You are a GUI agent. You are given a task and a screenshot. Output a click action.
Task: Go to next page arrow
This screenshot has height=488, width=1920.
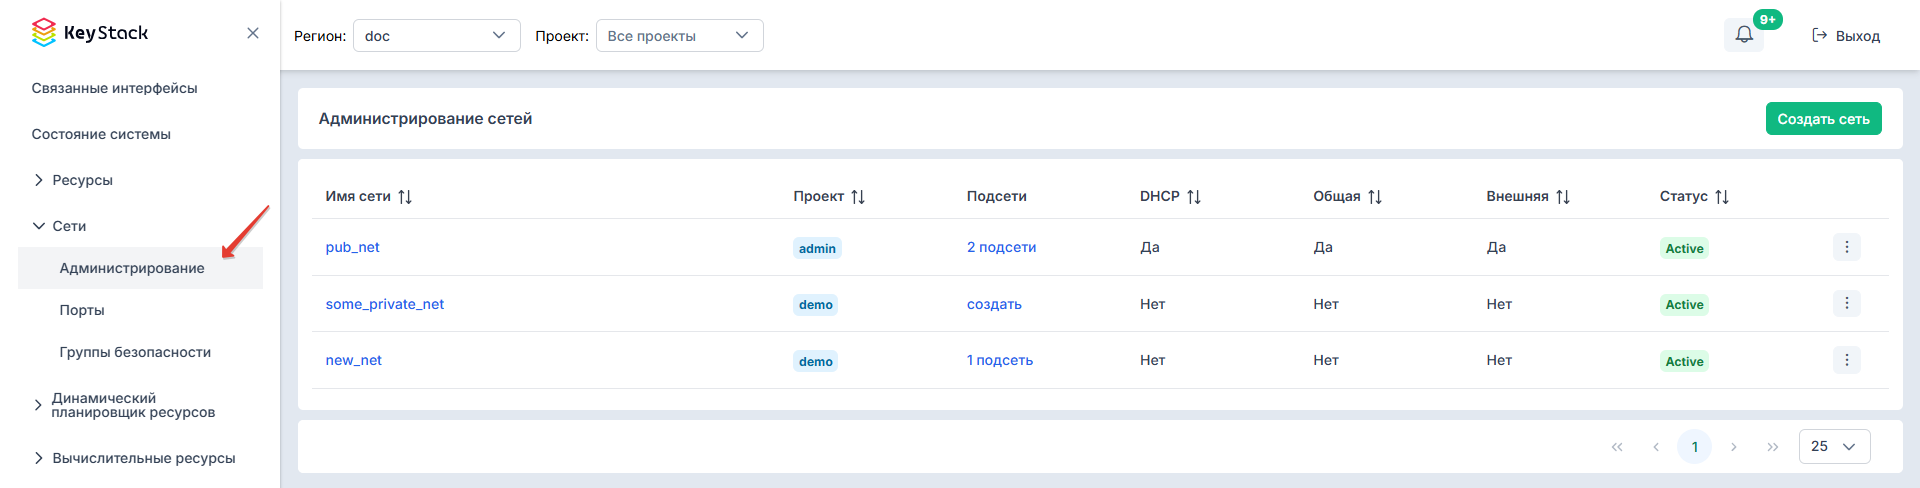tap(1734, 447)
